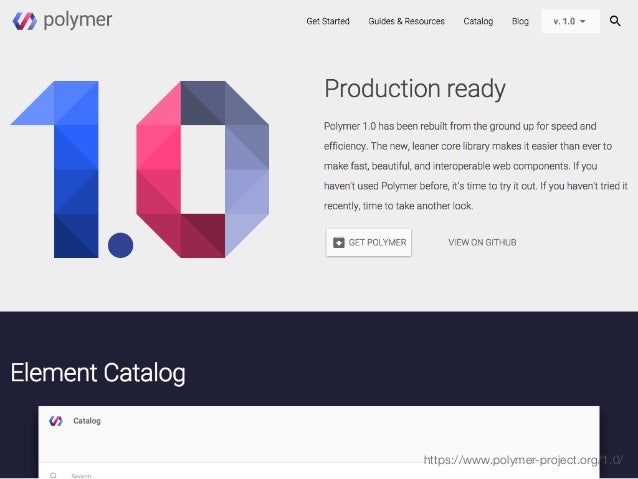Click the Polymer logo in the Catalog preview
Screen dimensions: 638x479
click(56, 421)
